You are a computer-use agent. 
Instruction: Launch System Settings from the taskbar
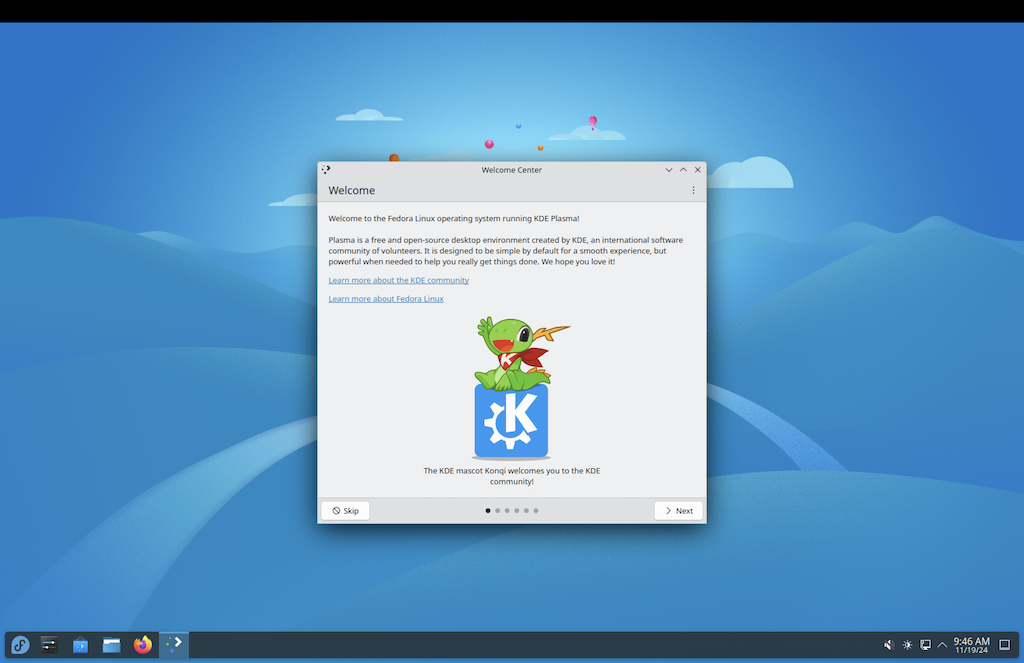point(49,645)
